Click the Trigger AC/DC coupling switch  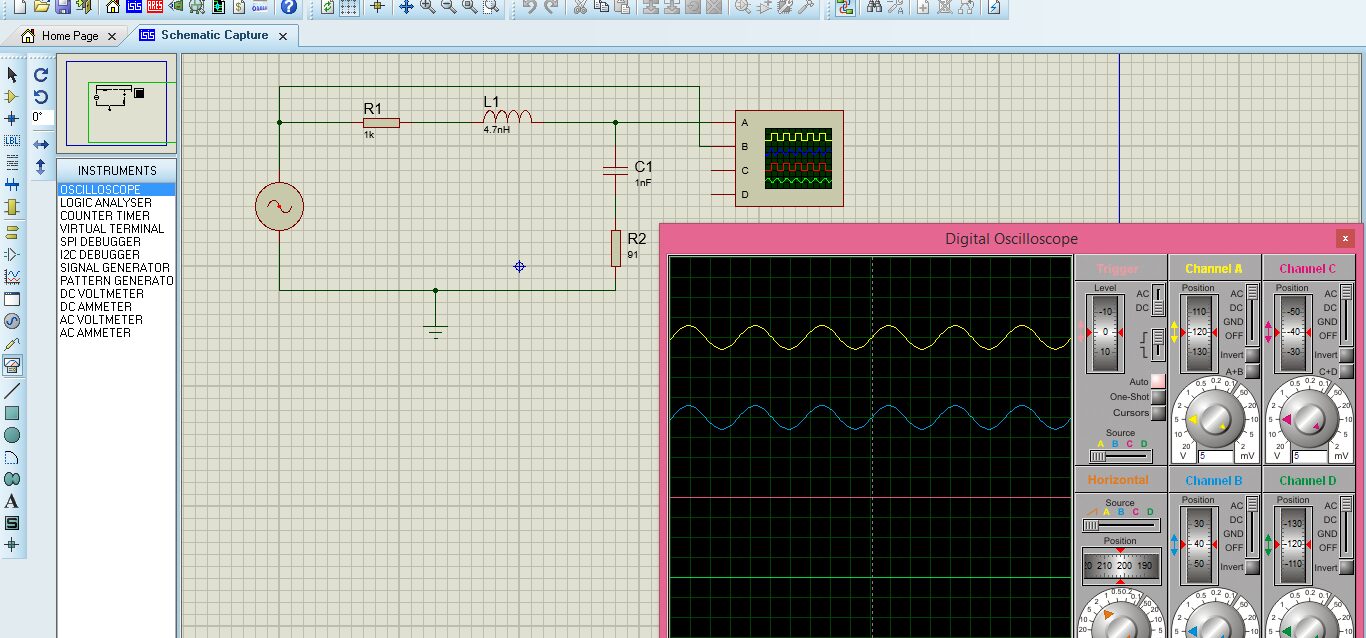click(x=1158, y=300)
